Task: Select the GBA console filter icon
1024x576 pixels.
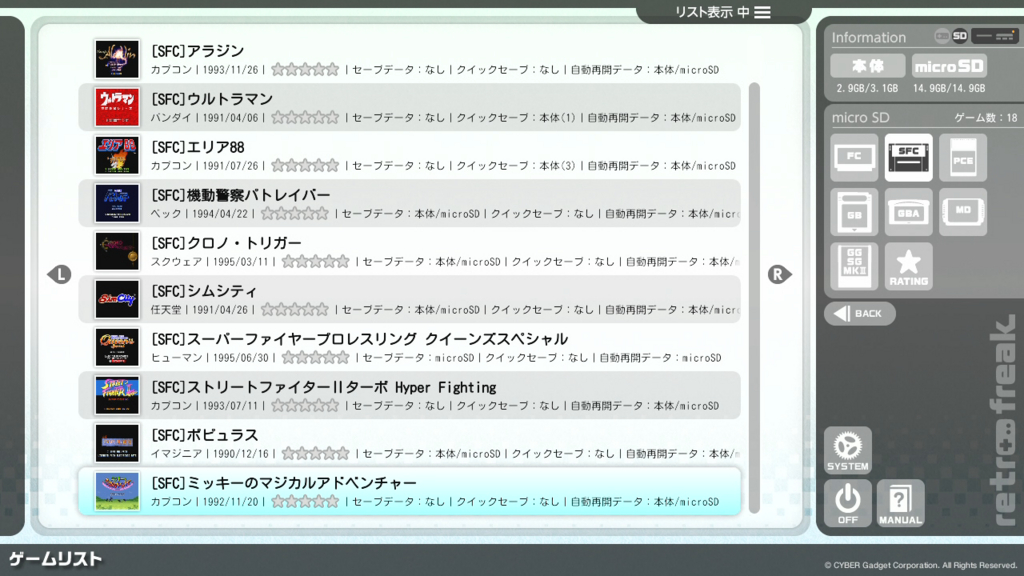Action: (x=908, y=212)
